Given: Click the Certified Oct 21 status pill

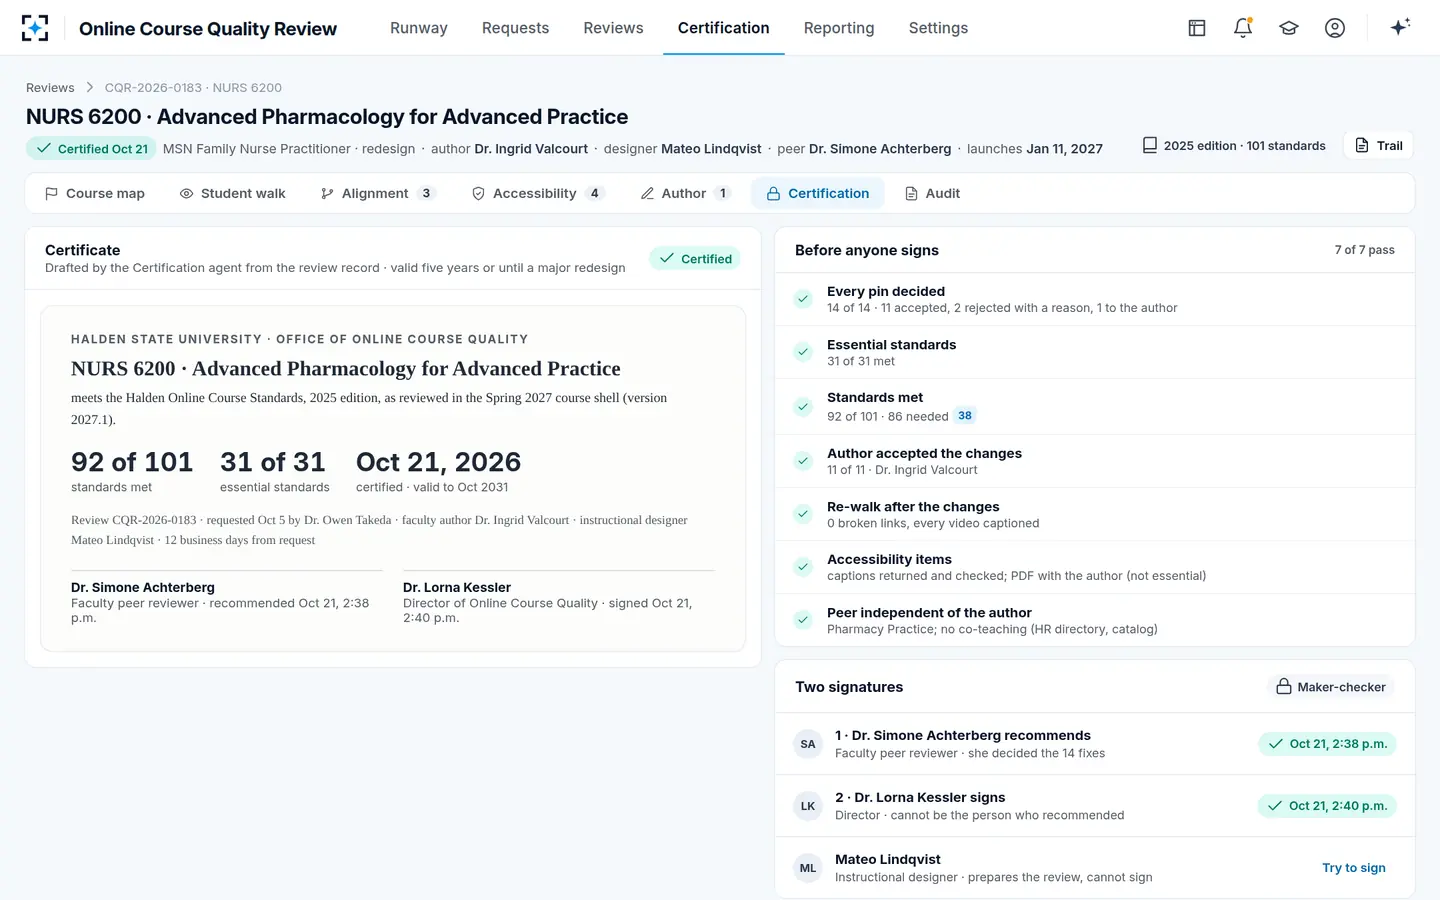Looking at the screenshot, I should click(x=91, y=149).
